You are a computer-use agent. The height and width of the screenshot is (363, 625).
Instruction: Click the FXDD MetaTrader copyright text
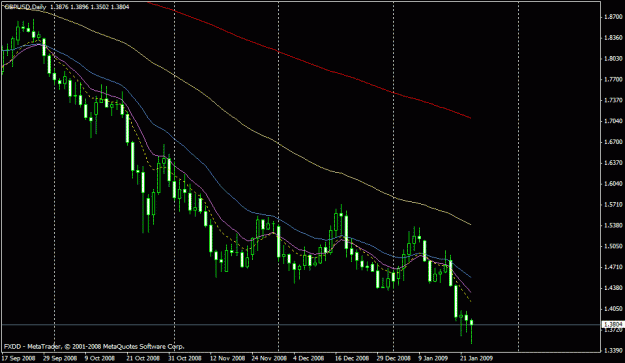[94, 347]
